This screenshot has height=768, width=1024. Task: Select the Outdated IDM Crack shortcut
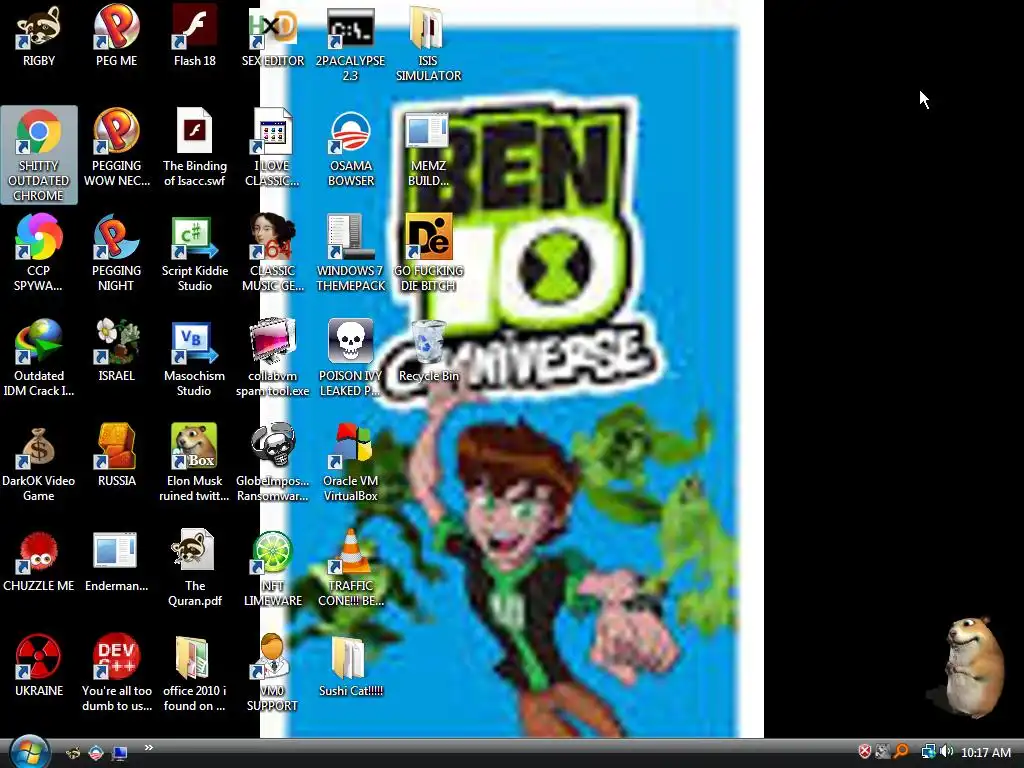coord(39,358)
